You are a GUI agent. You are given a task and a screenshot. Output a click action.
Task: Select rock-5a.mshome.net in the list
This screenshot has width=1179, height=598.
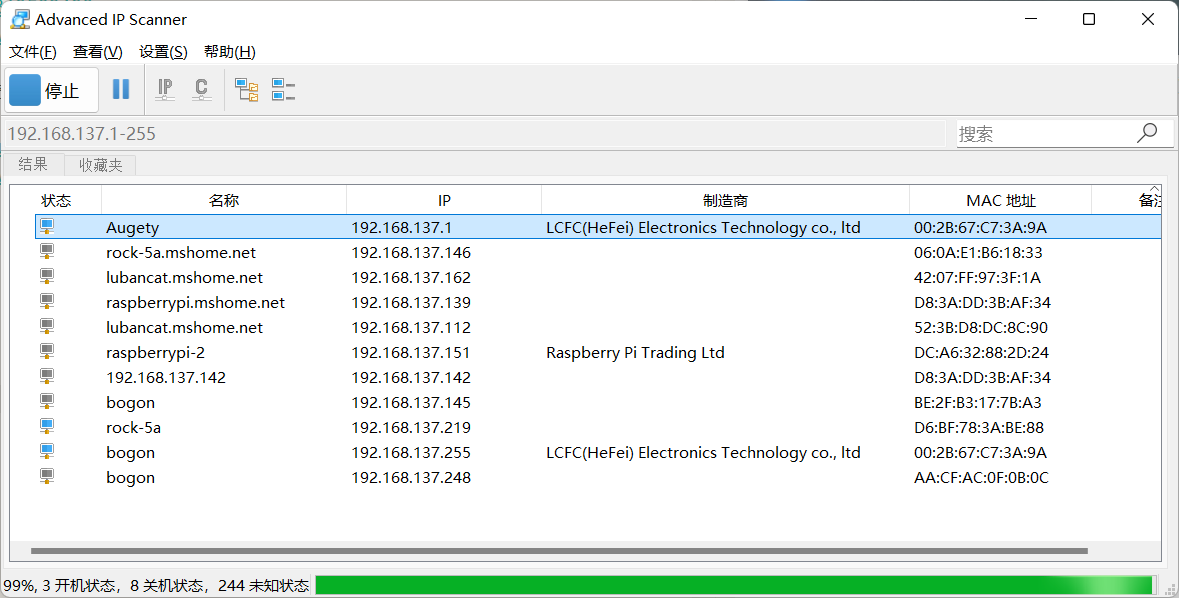180,253
